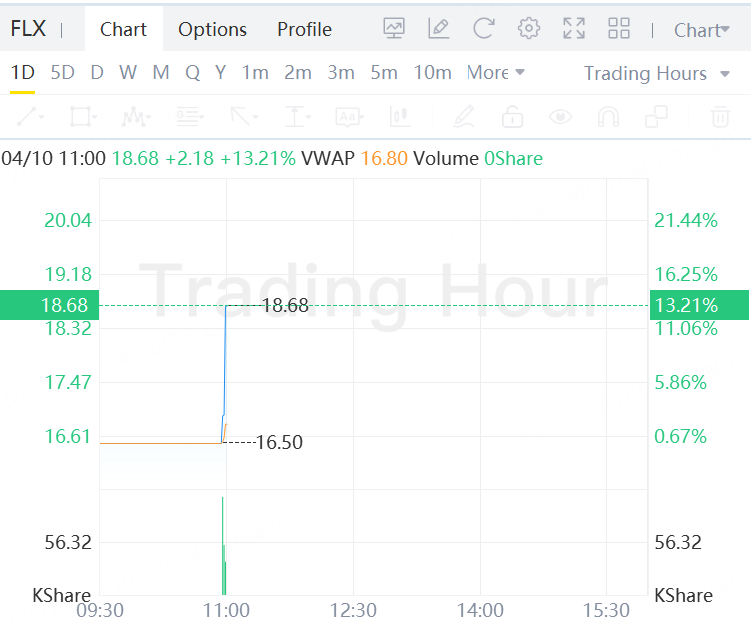
Task: Select the Q quarterly interval
Action: (x=193, y=73)
